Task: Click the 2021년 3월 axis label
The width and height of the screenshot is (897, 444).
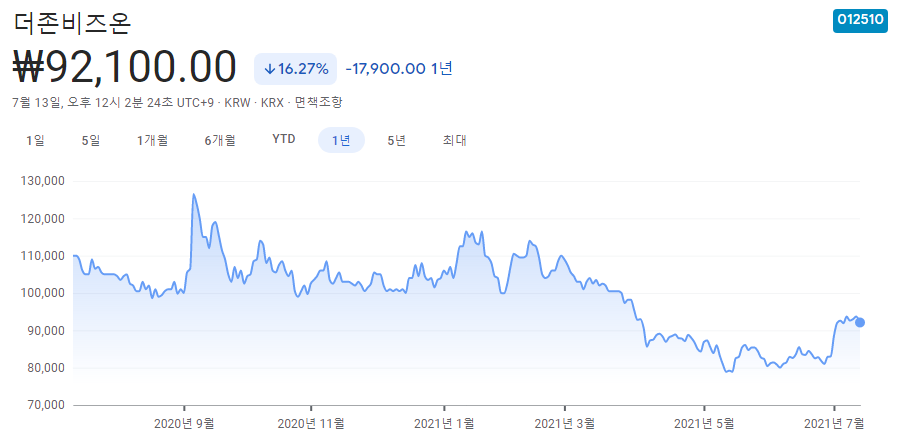Action: click(565, 423)
